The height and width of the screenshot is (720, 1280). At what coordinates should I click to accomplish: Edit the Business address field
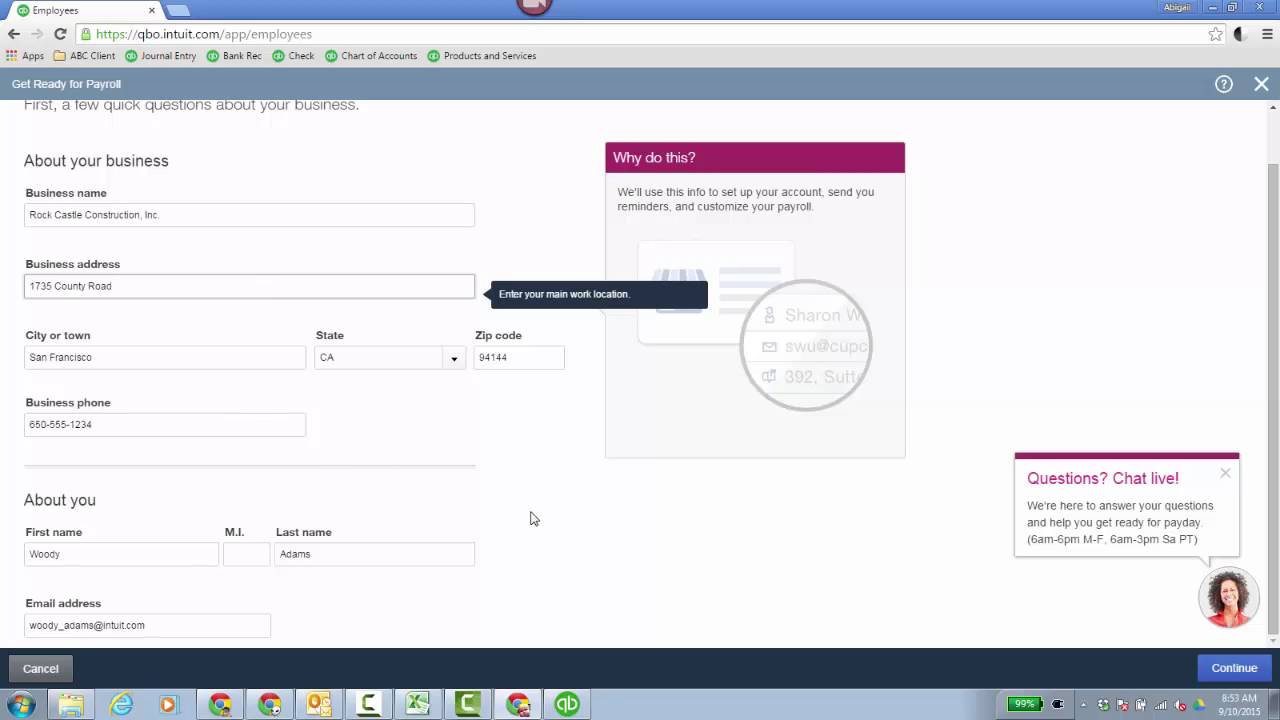249,286
